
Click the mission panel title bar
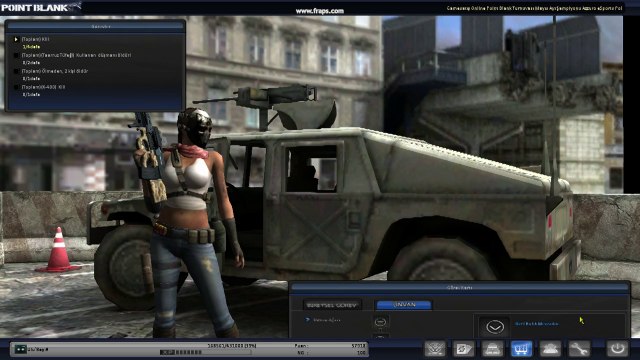[x=95, y=27]
